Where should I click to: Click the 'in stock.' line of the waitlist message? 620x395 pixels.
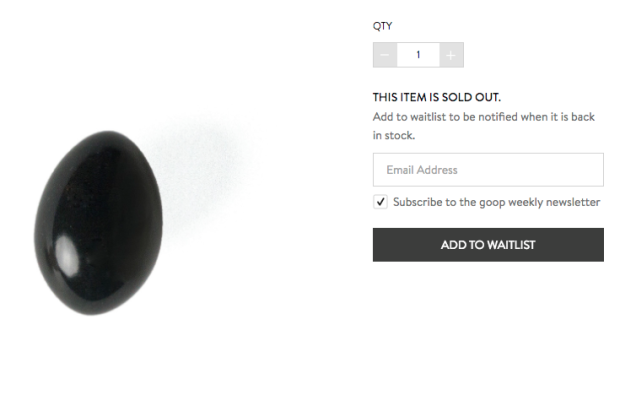click(394, 136)
